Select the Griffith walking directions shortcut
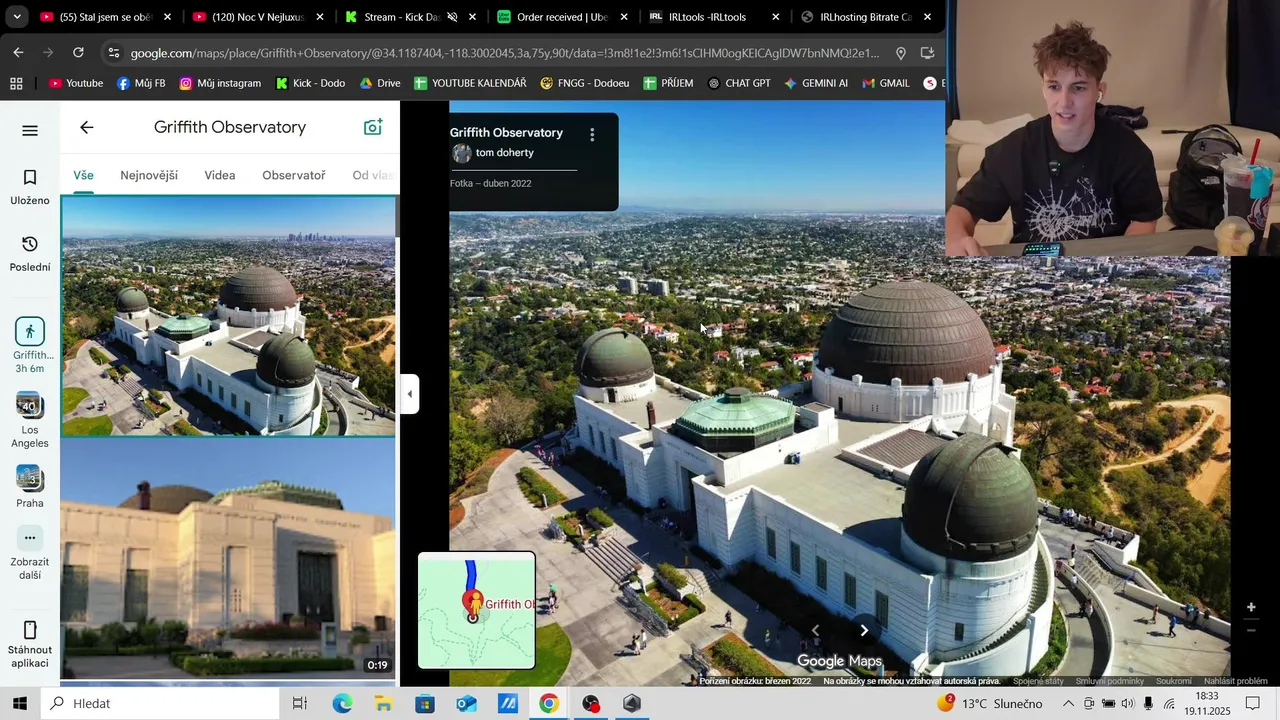 [30, 345]
